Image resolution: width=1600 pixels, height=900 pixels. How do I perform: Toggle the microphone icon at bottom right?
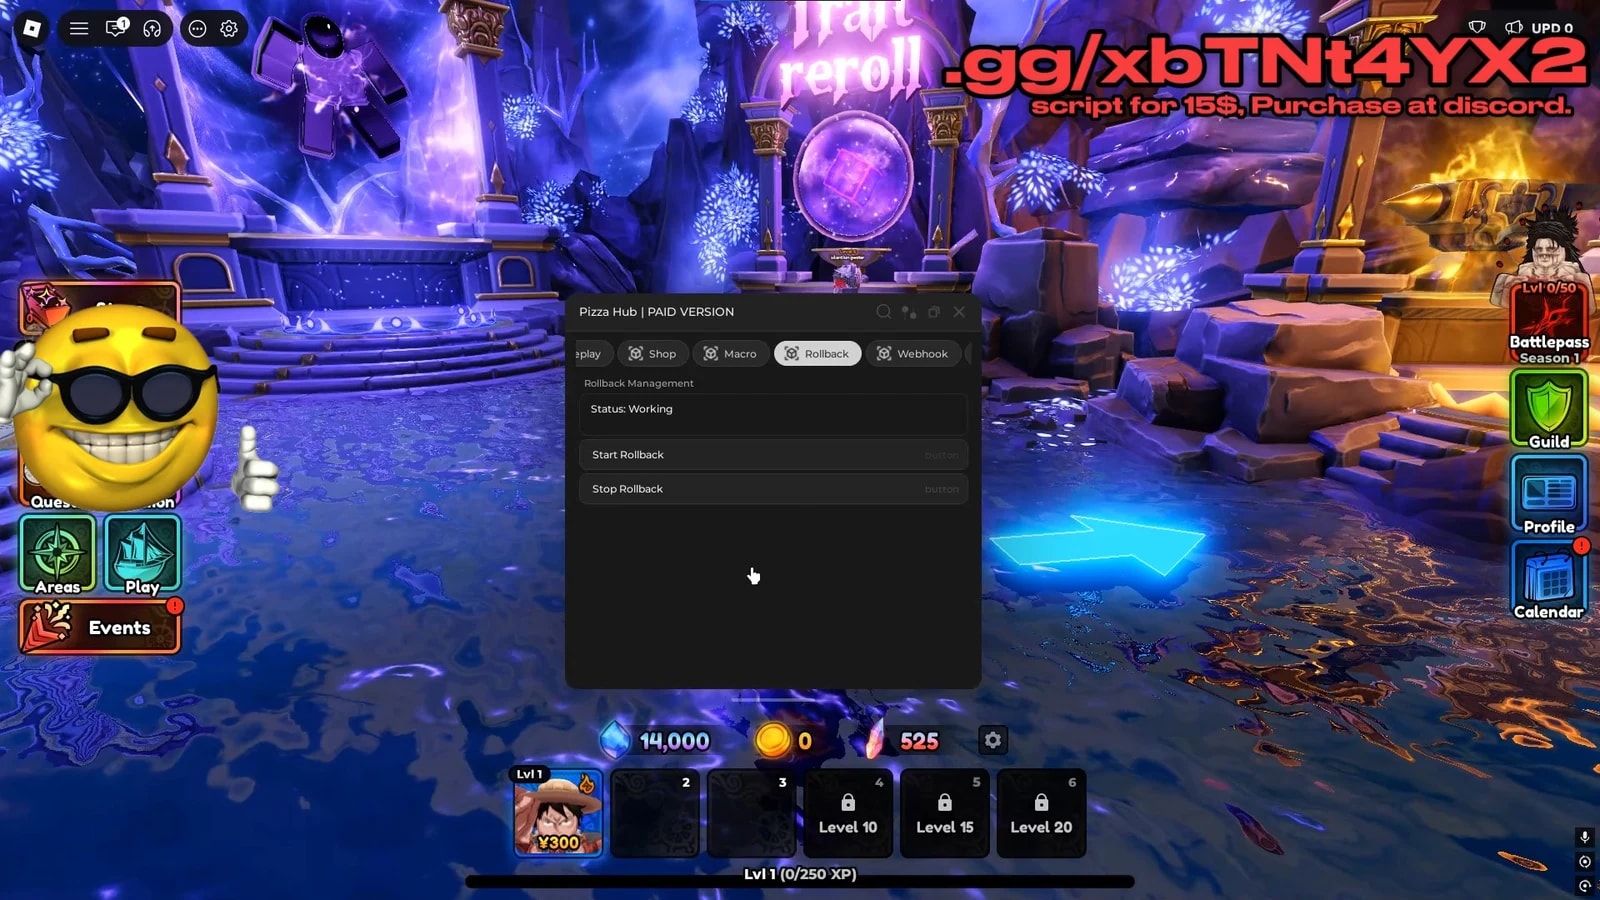1584,837
